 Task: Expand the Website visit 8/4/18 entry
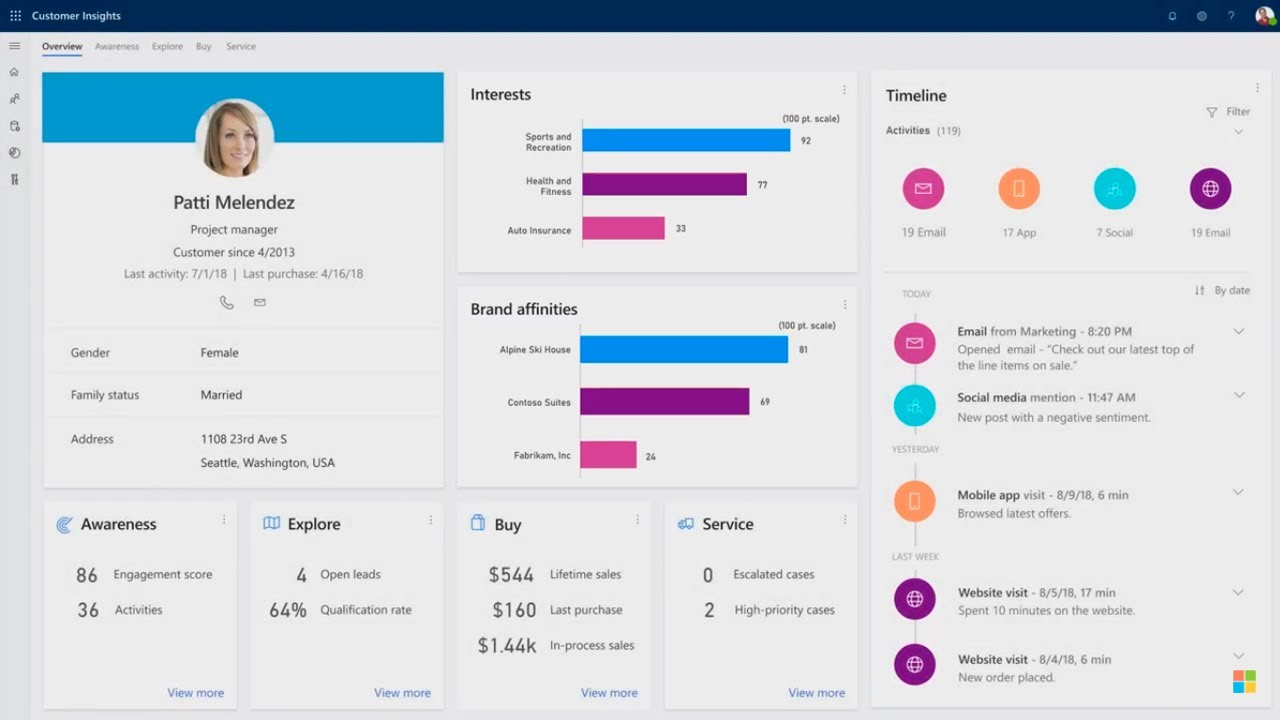click(1238, 657)
